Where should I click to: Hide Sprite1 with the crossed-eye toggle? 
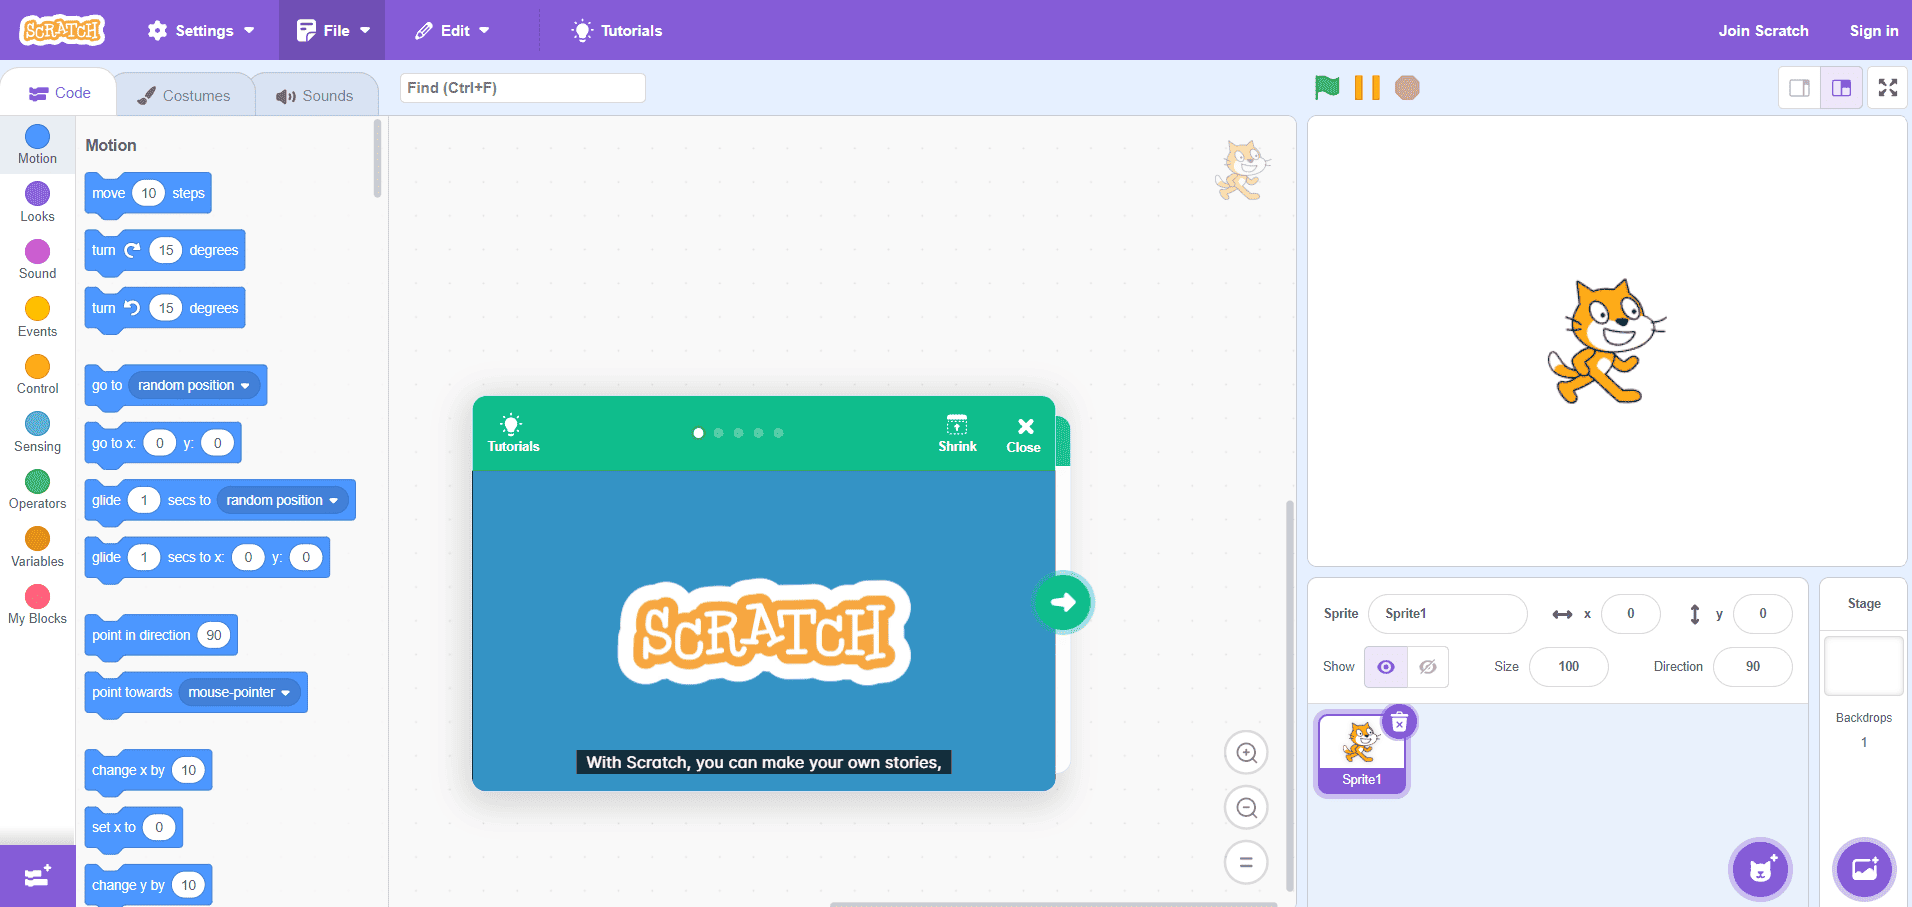(1427, 666)
